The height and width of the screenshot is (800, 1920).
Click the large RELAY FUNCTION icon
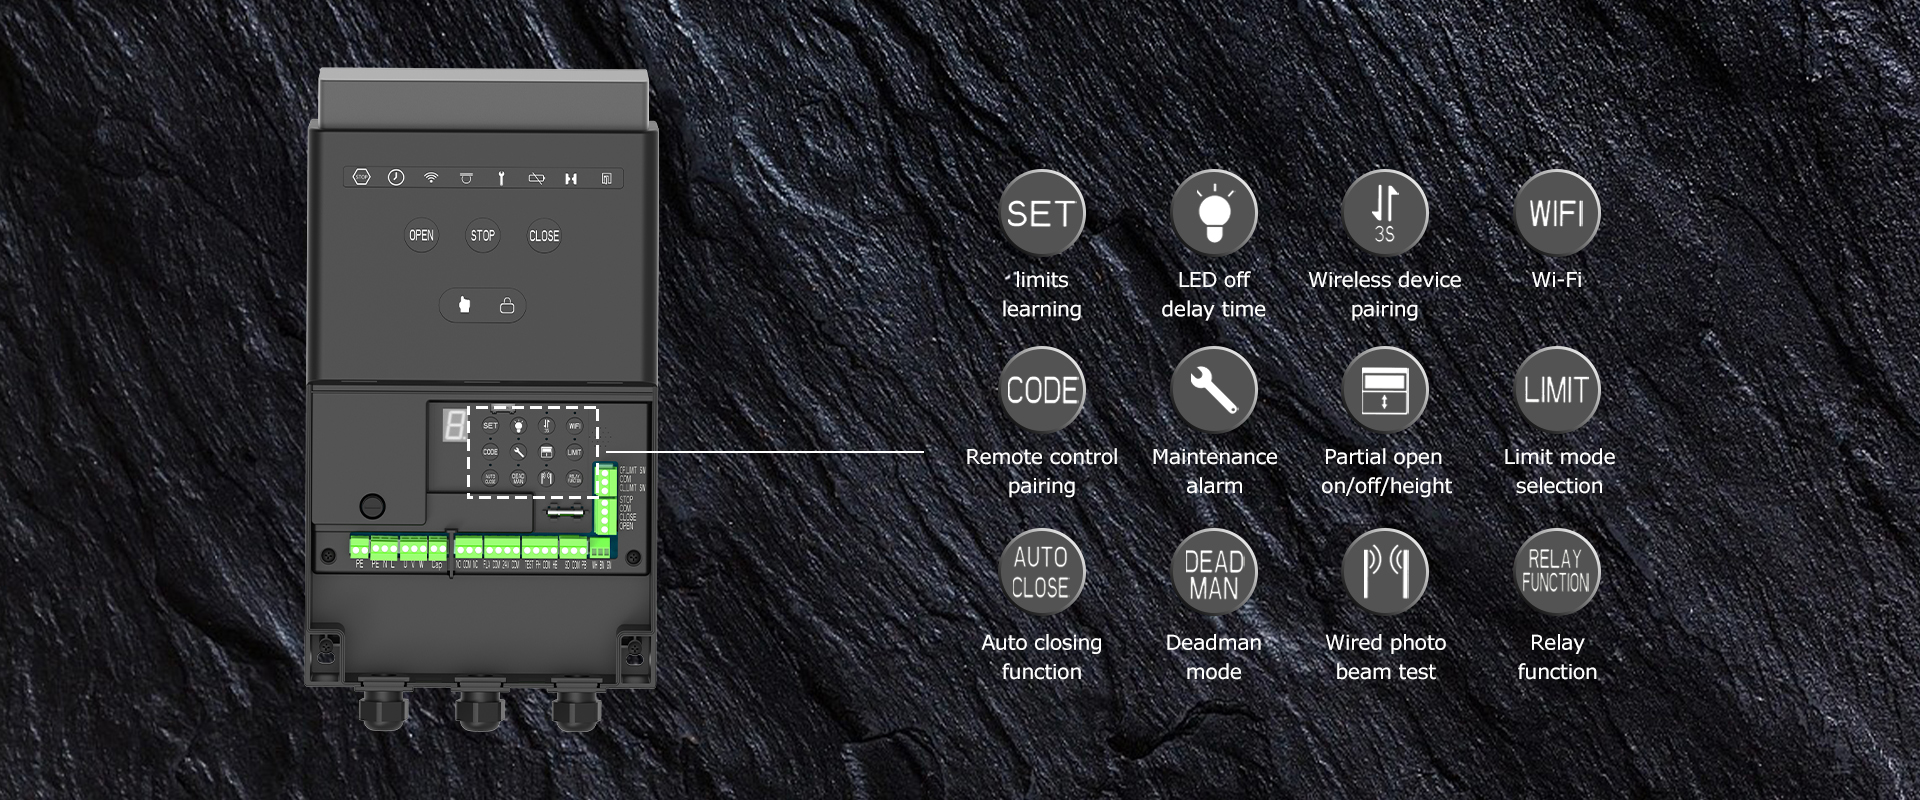point(1557,572)
